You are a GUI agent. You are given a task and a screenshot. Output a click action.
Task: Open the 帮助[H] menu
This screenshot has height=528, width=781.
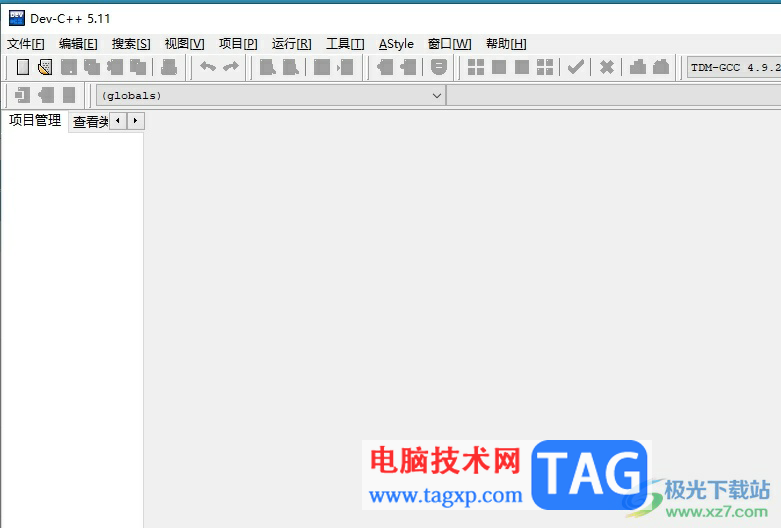(506, 44)
